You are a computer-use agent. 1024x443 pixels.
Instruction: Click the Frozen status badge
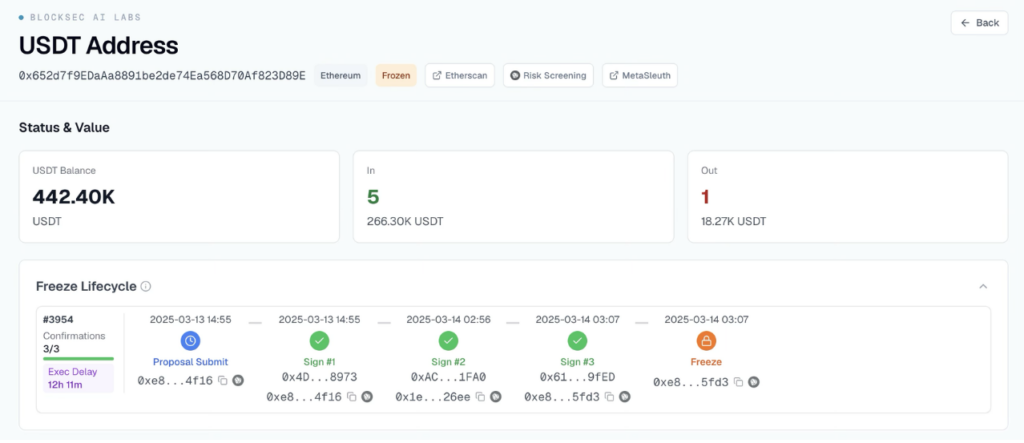(x=396, y=75)
